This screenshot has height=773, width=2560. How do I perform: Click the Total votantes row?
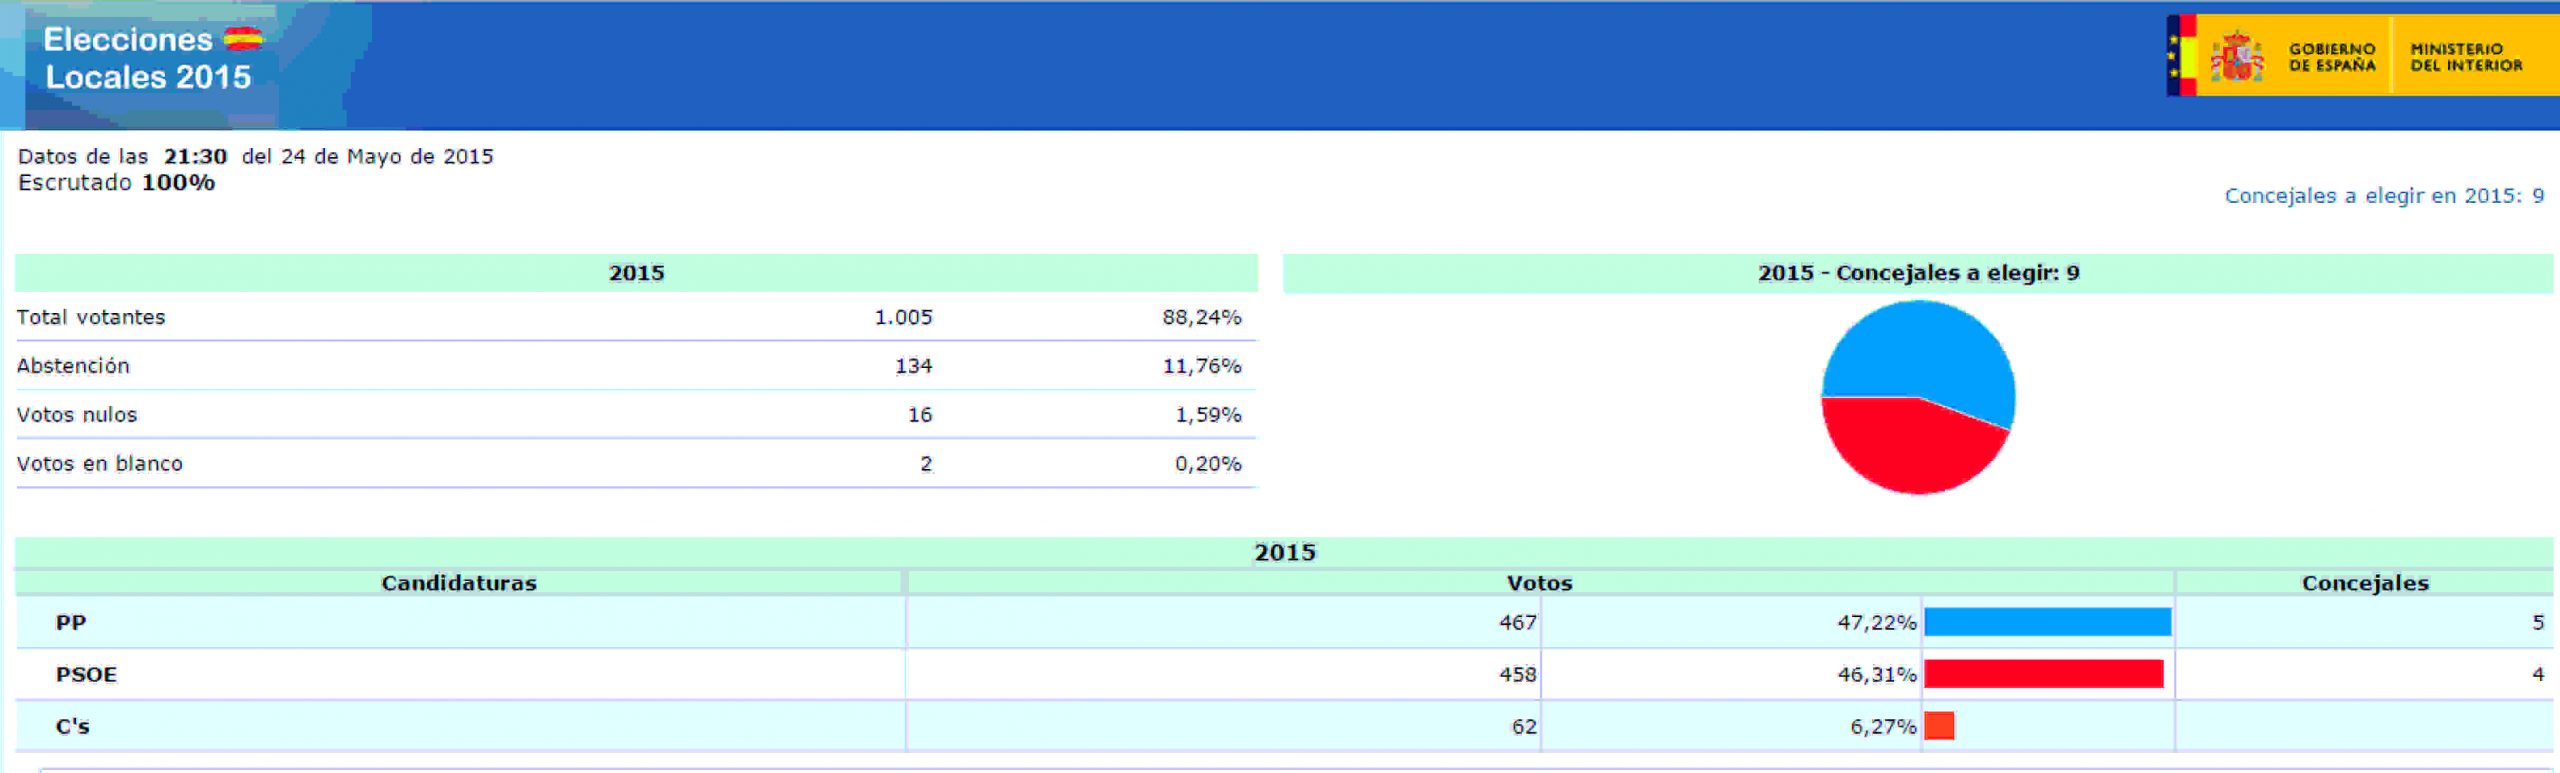[x=91, y=317]
